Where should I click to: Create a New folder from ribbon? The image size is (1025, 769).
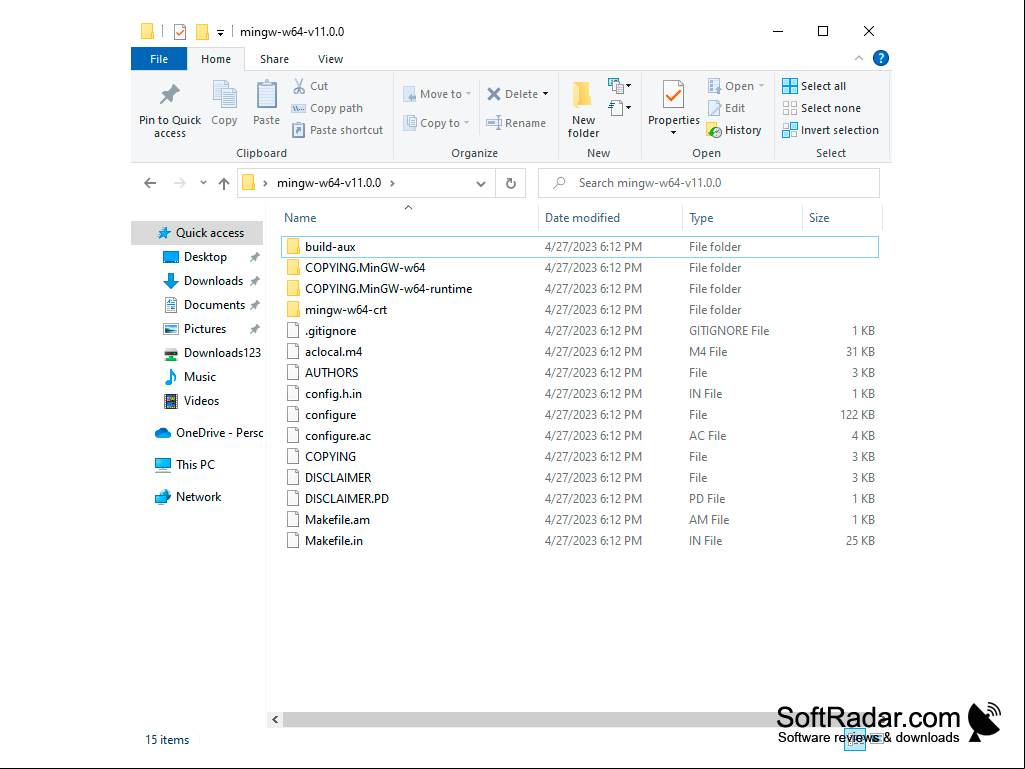[583, 110]
